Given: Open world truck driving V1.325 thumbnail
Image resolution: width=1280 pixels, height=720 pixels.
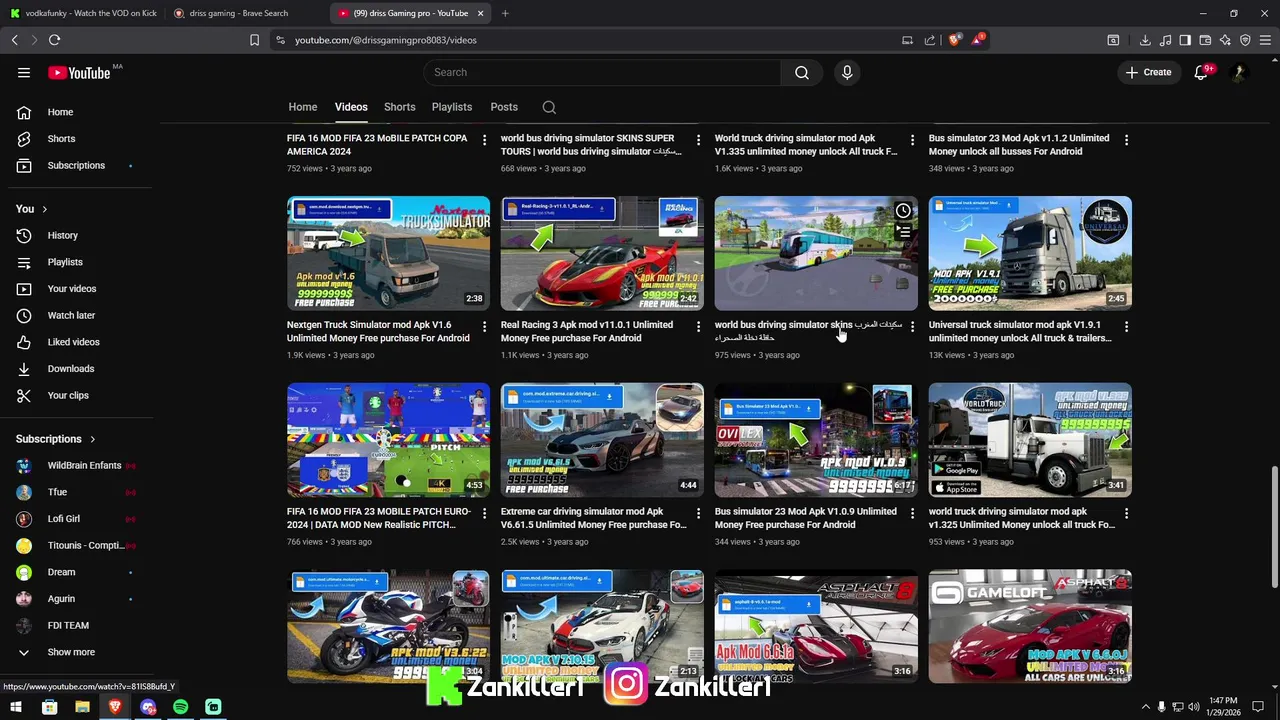Looking at the screenshot, I should click(1030, 440).
